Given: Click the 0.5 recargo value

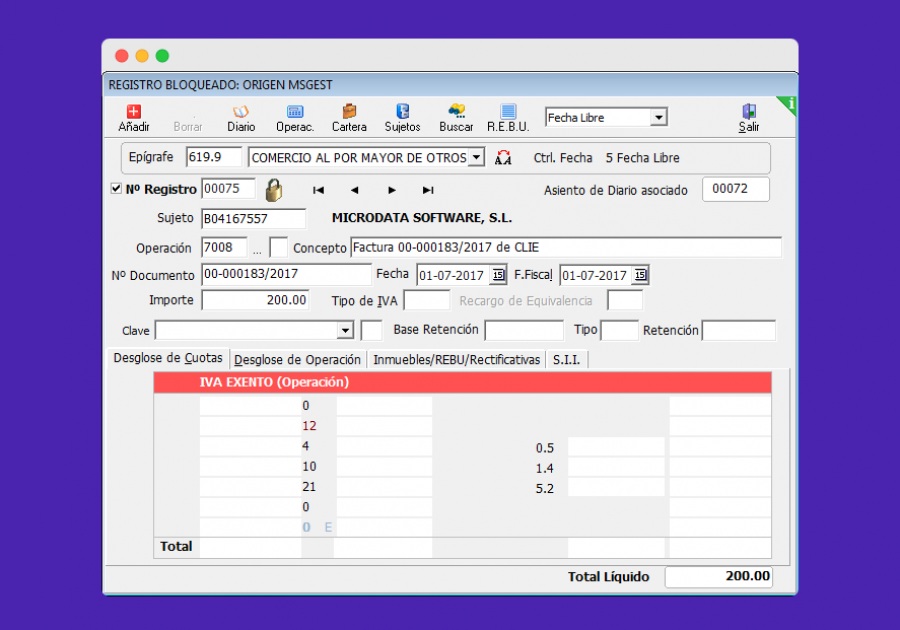Looking at the screenshot, I should tap(545, 448).
